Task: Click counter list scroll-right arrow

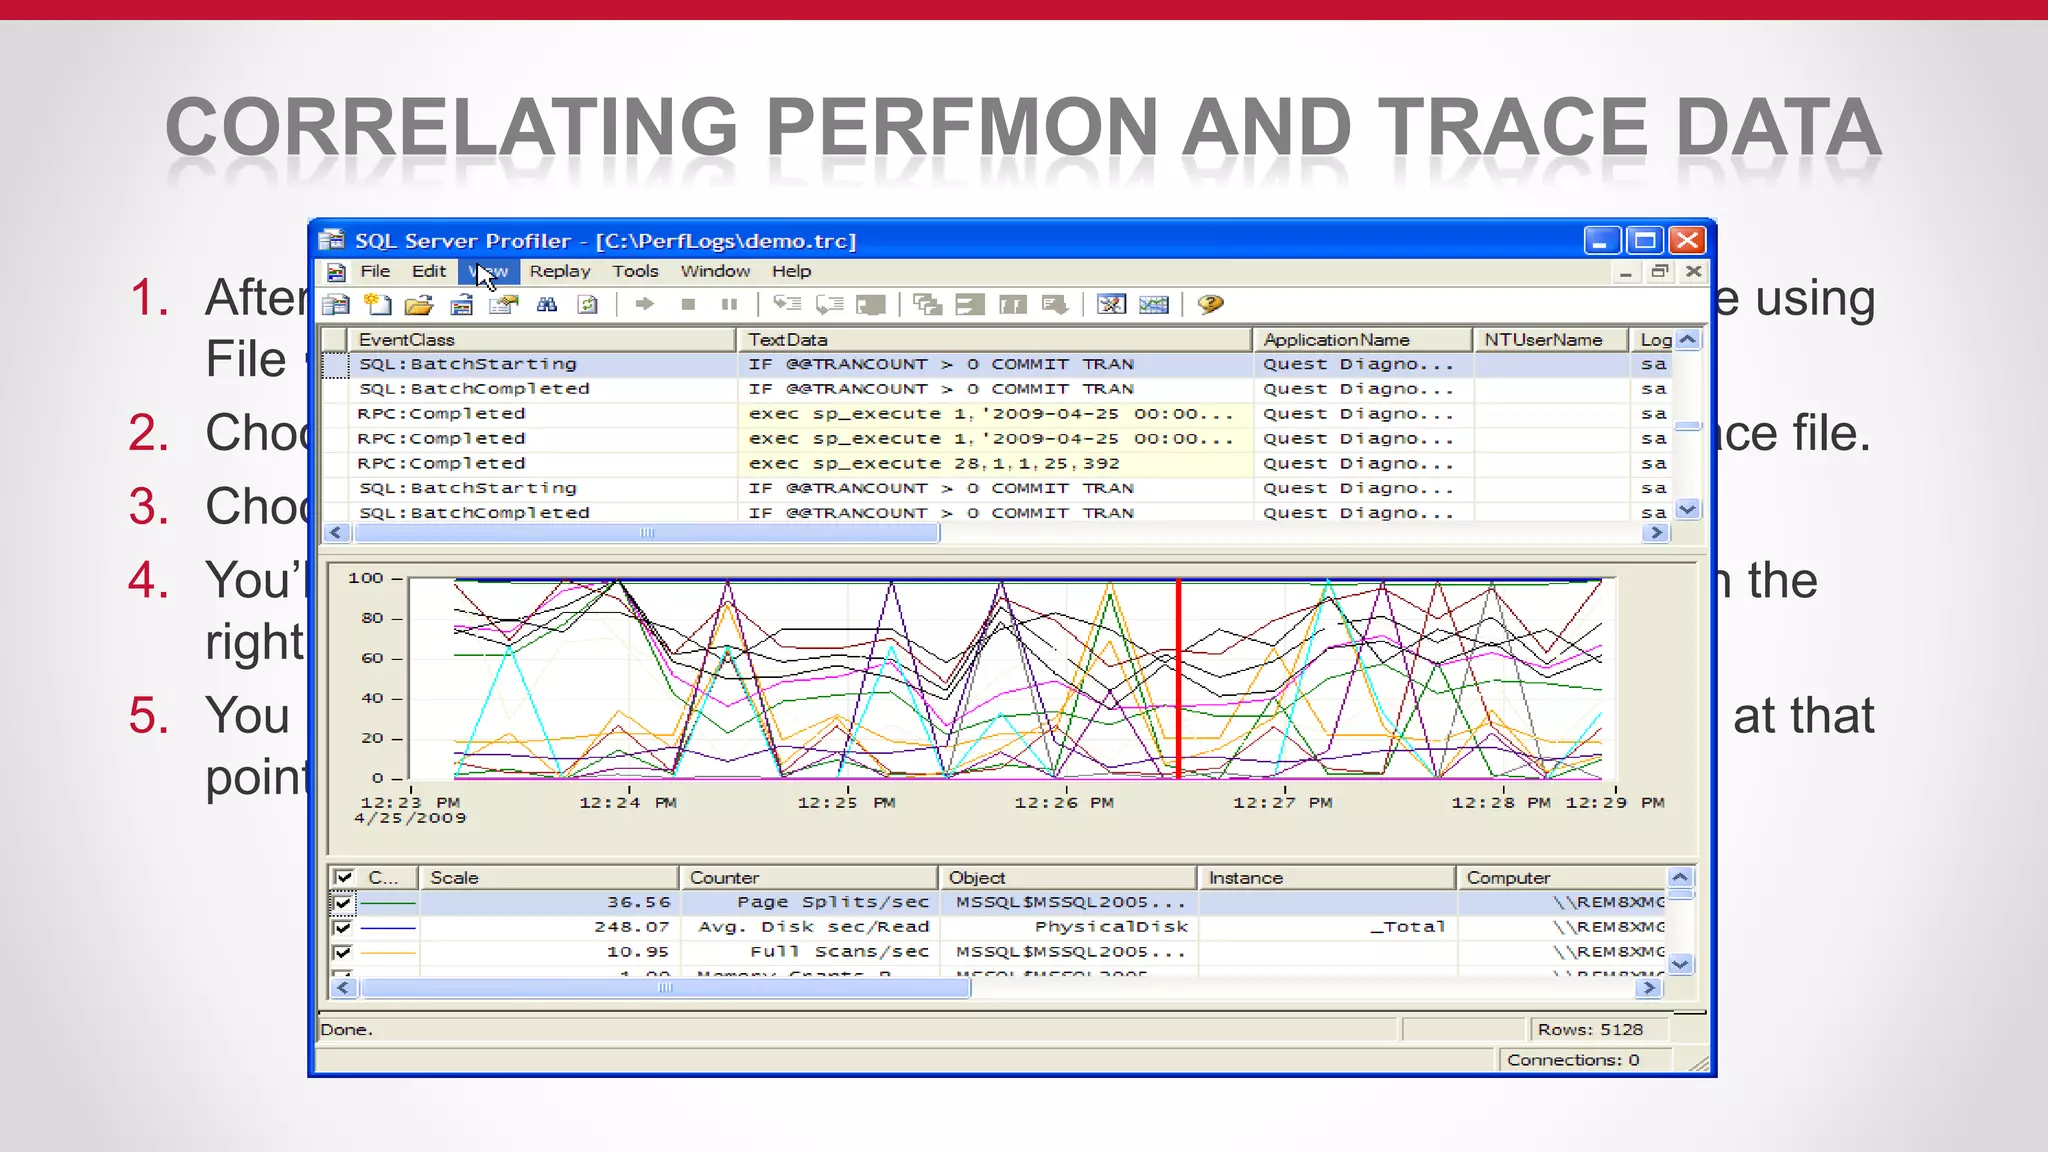Action: pyautogui.click(x=1648, y=988)
